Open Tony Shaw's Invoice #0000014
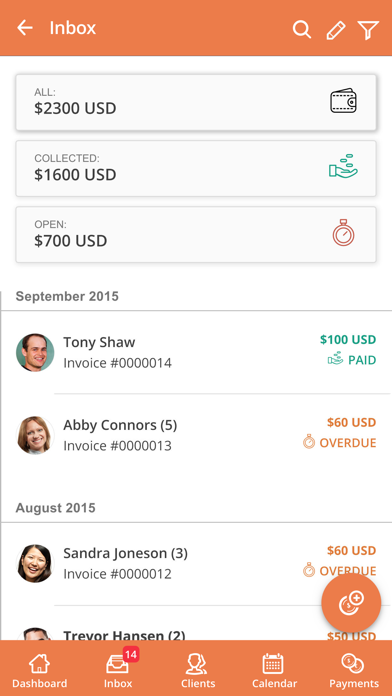Image resolution: width=392 pixels, height=696 pixels. tap(196, 352)
